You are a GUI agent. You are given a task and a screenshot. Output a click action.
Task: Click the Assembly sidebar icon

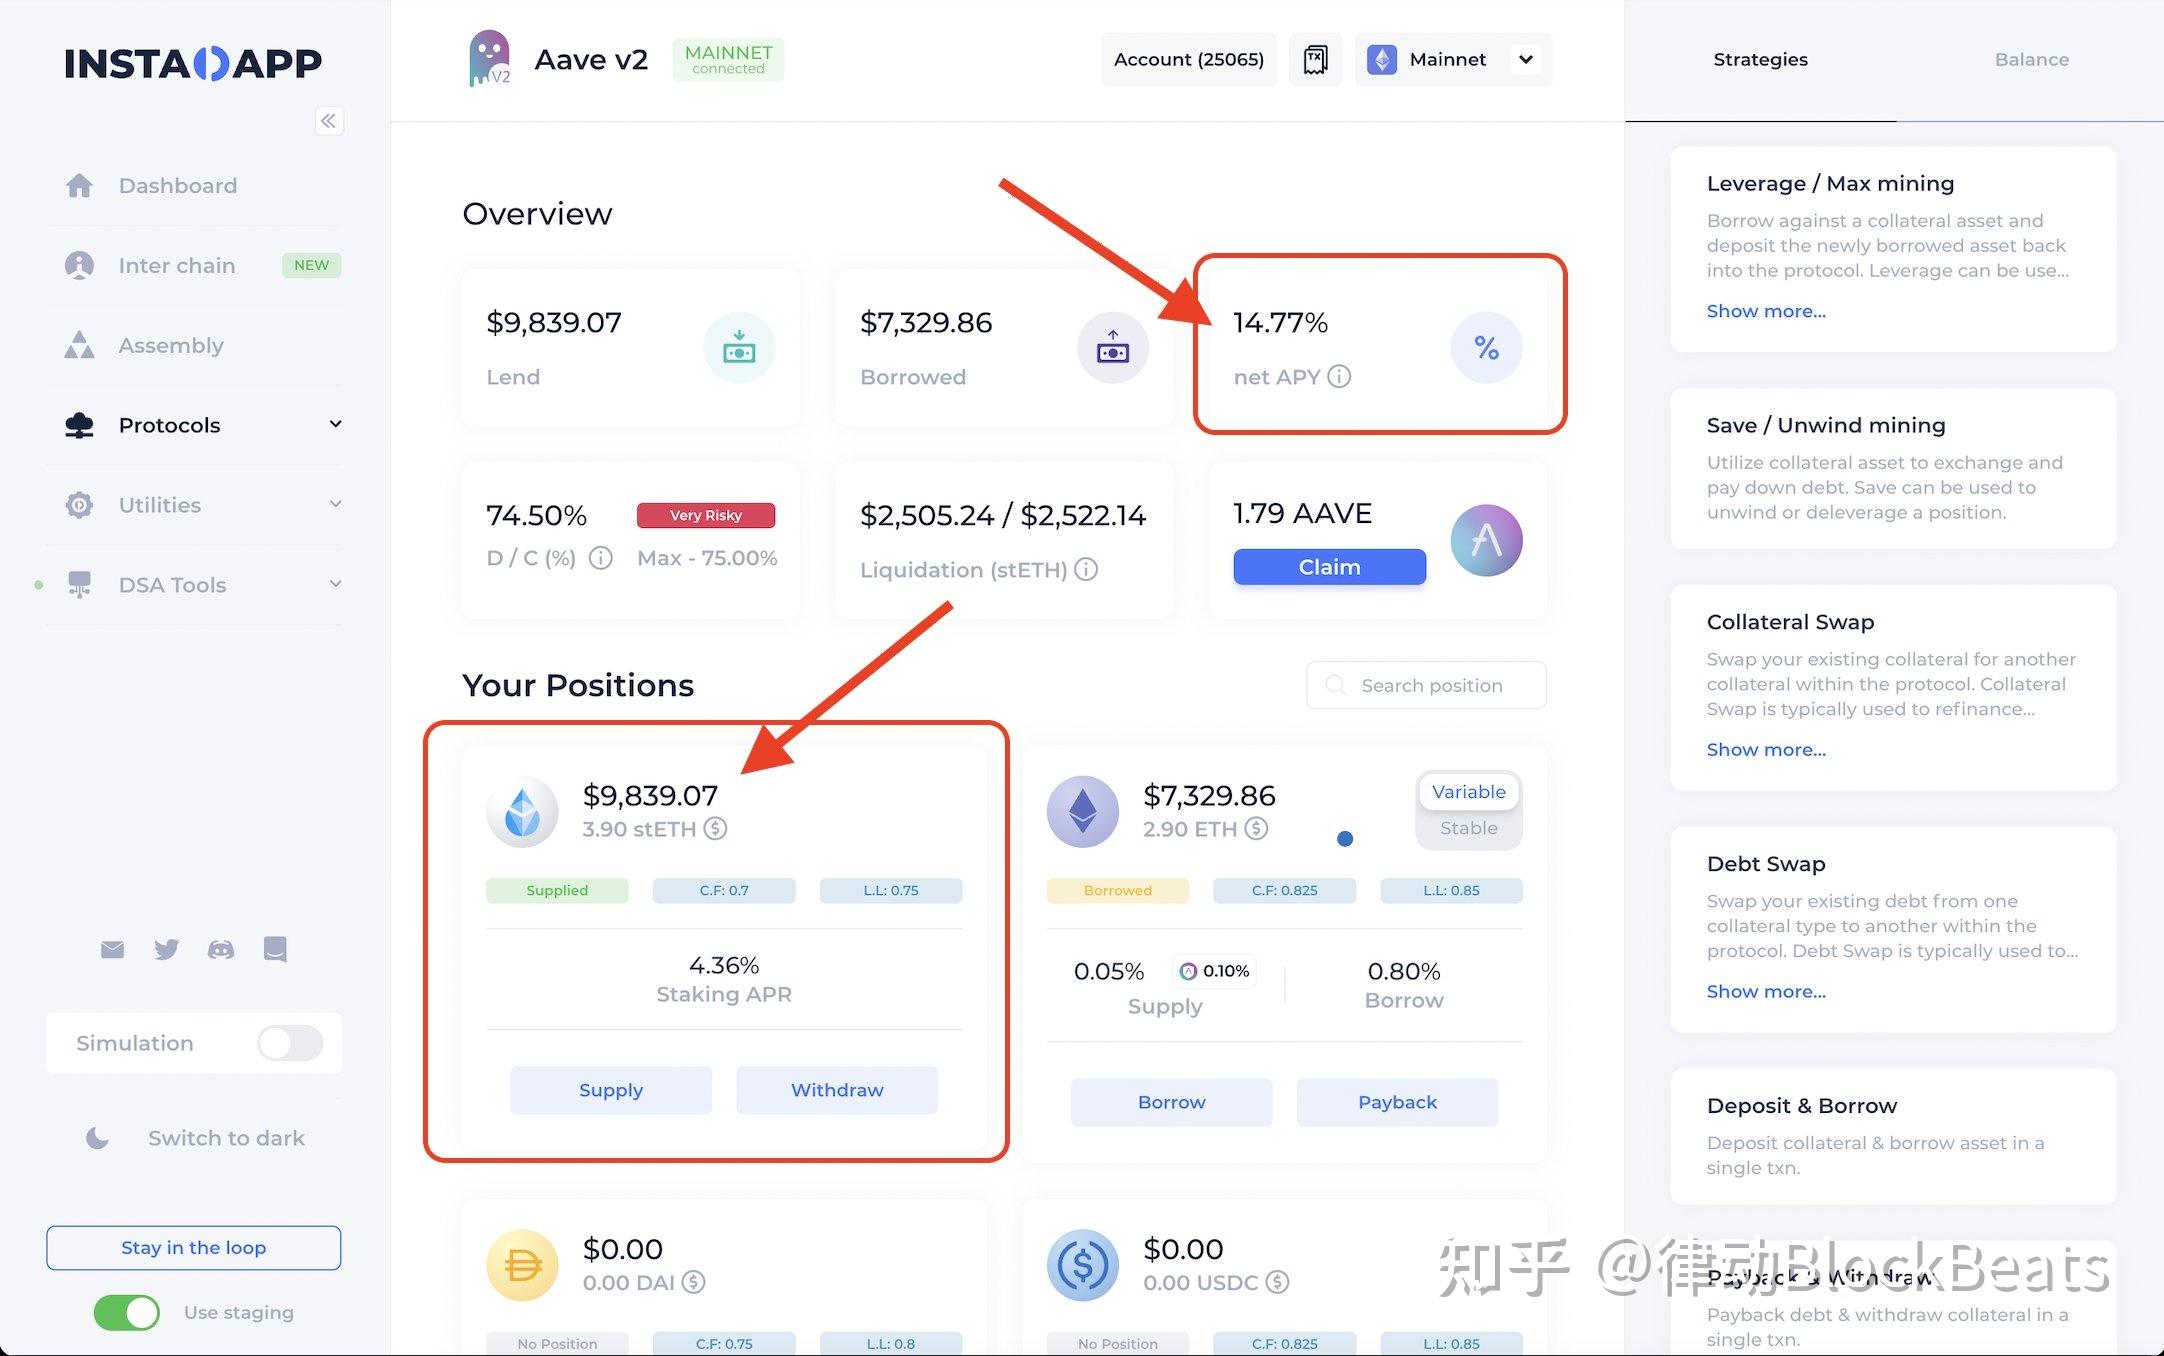(81, 344)
